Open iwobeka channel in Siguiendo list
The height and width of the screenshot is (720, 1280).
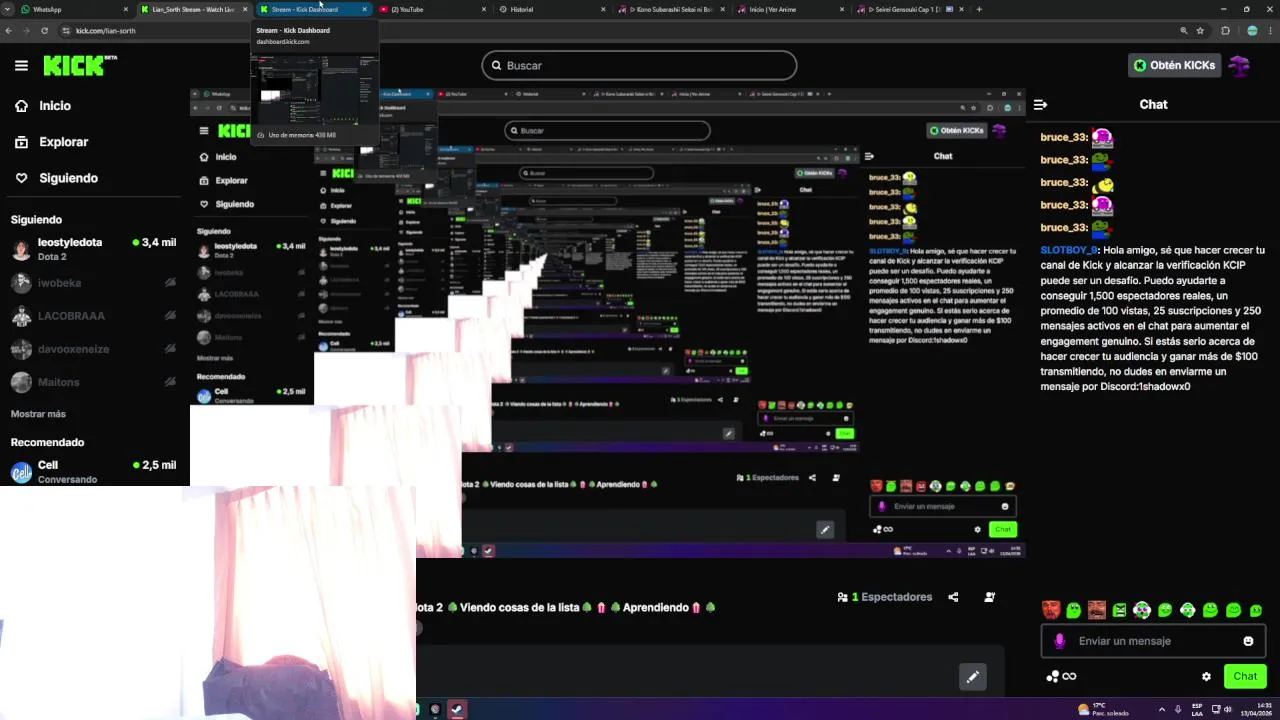(x=91, y=283)
